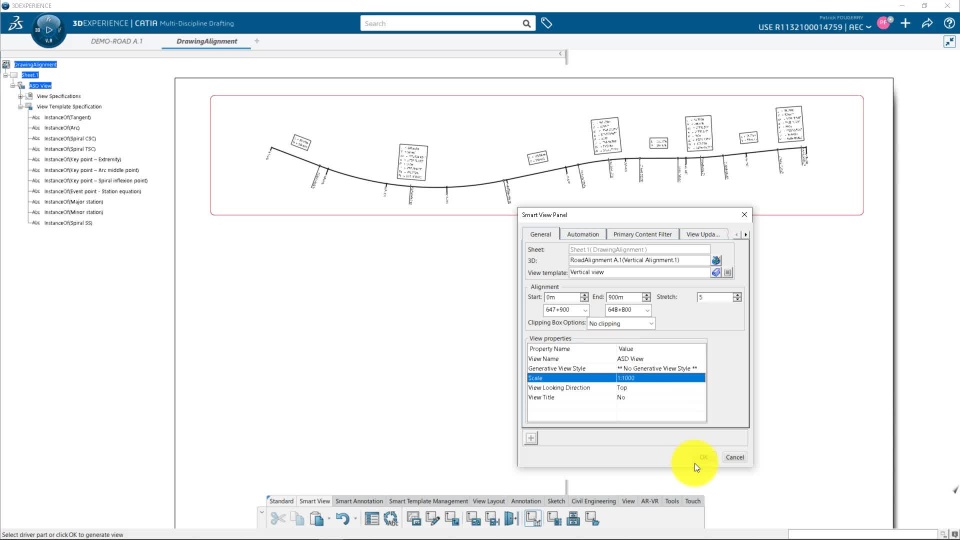Select the General tab
Screen dimensions: 960x540
[541, 234]
